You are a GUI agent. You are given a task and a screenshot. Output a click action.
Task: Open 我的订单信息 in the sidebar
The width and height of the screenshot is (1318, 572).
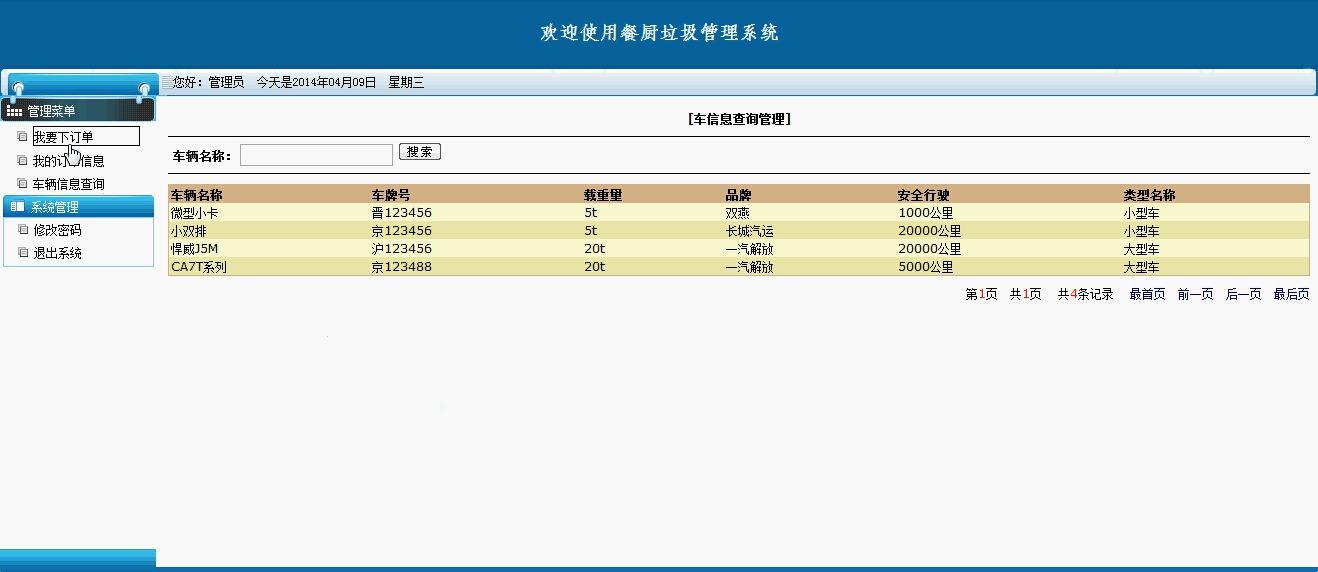[x=69, y=160]
